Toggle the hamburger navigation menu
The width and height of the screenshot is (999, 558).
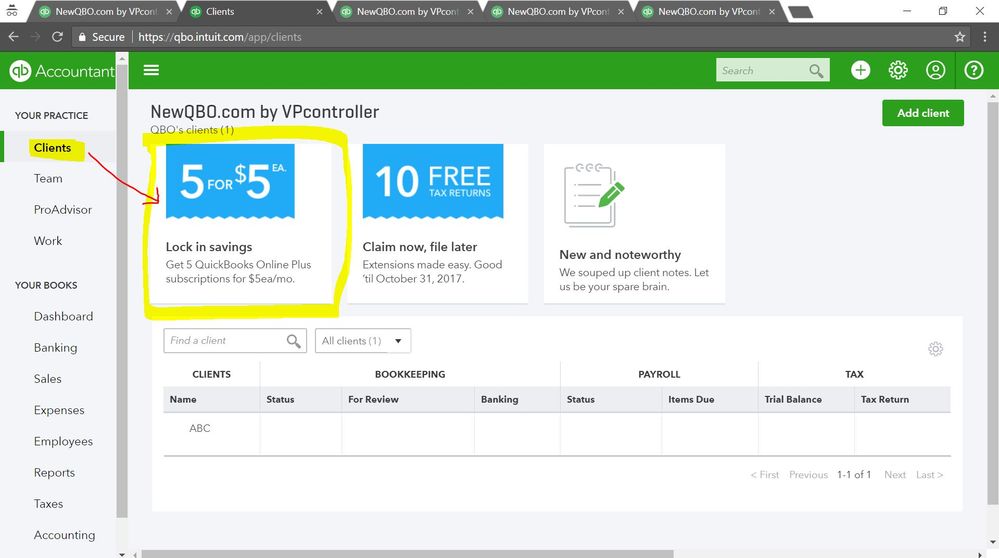coord(151,70)
